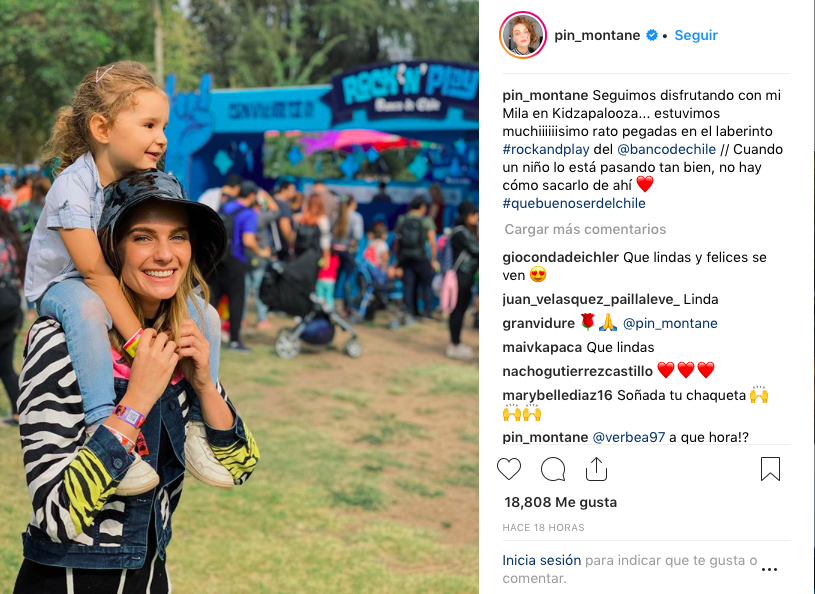815x594 pixels.
Task: Share the post via share icon
Action: 596,469
